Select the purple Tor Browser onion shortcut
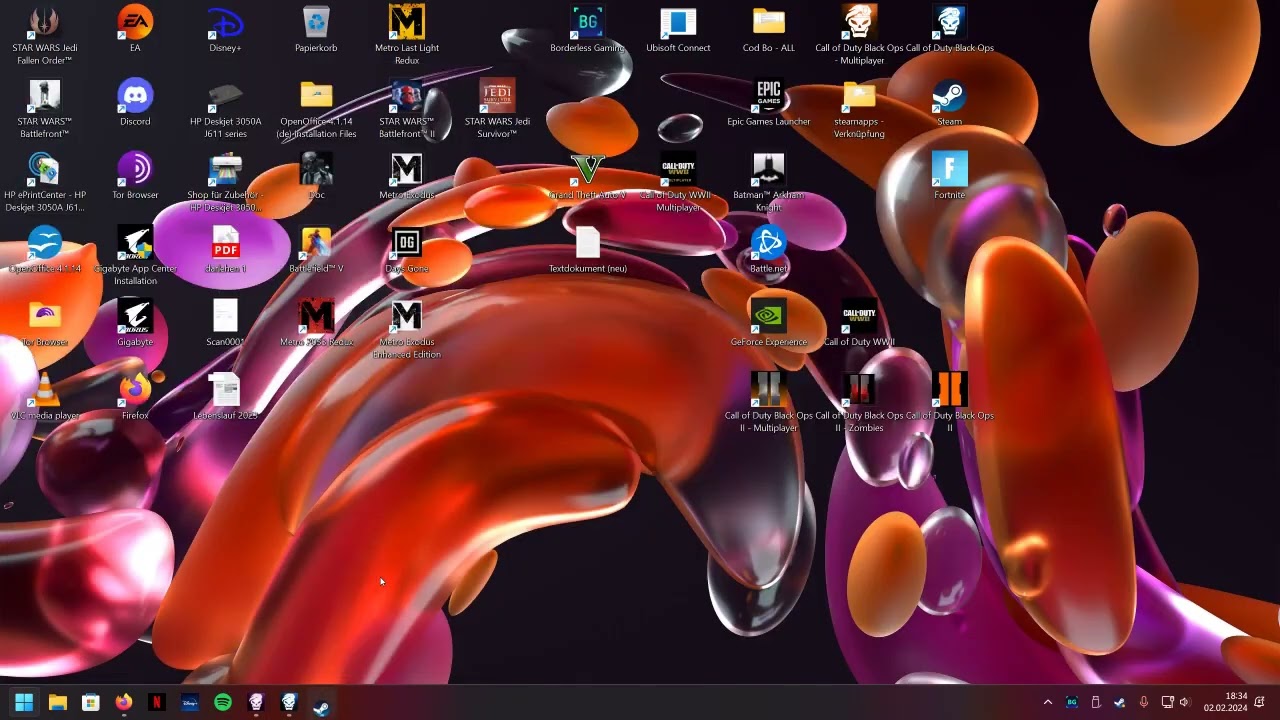The width and height of the screenshot is (1280, 720). point(135,177)
